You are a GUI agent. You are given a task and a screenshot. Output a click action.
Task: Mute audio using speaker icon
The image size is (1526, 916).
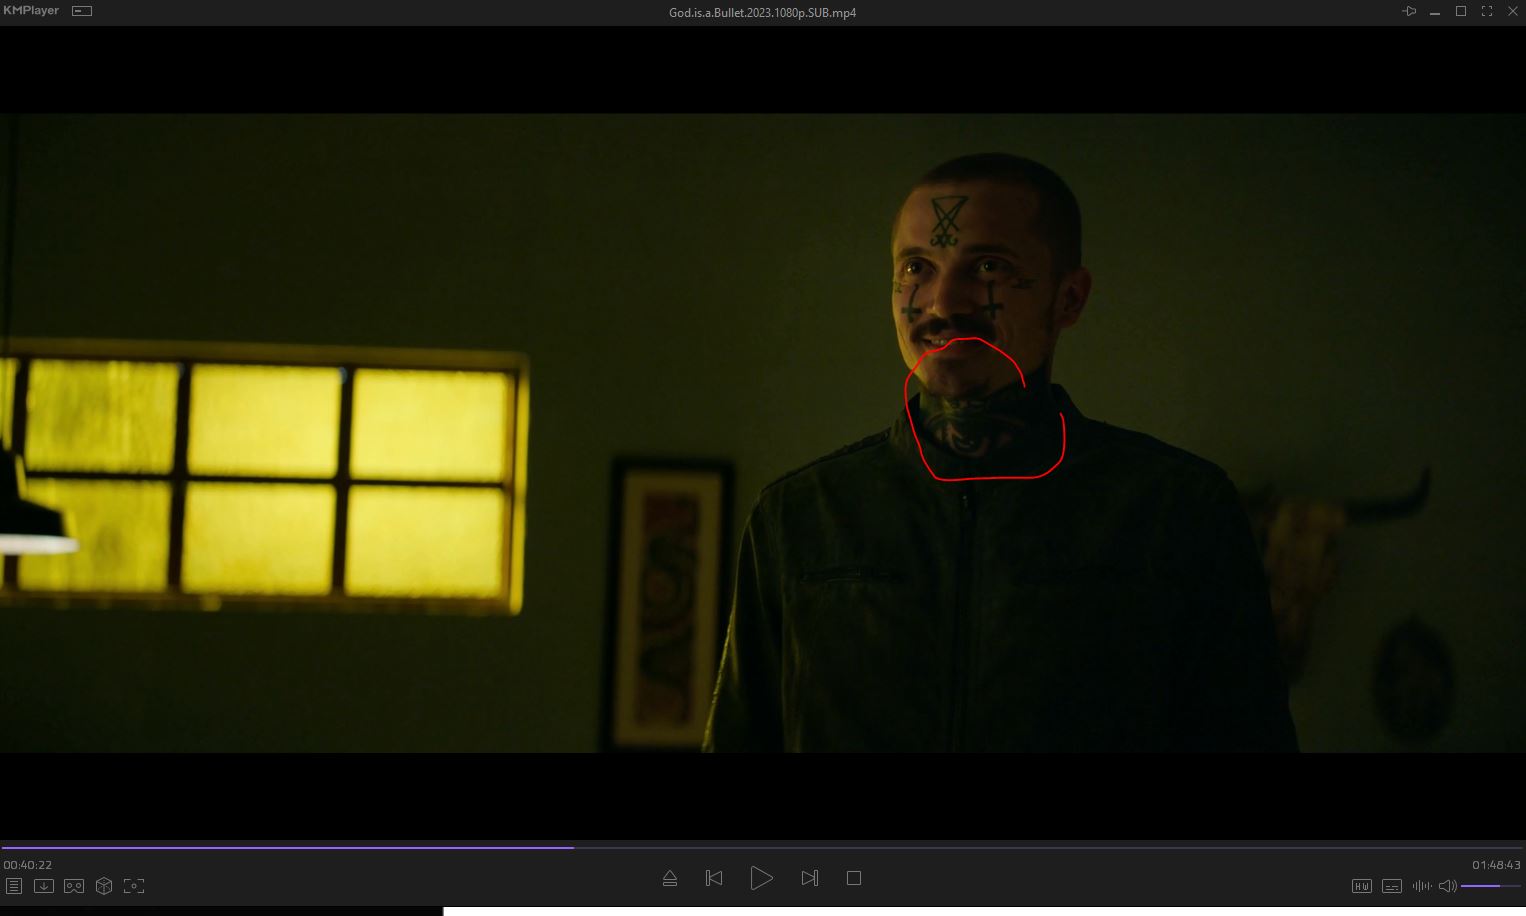1447,886
